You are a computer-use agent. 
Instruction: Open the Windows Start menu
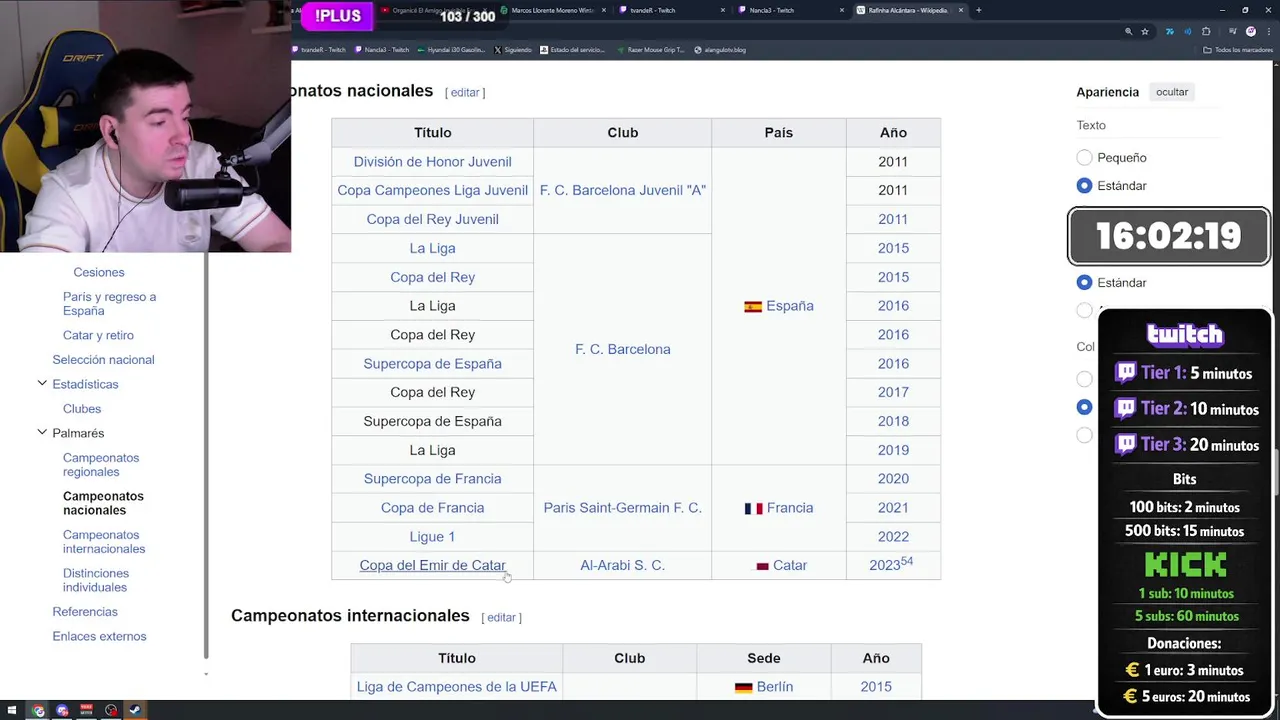(12, 710)
